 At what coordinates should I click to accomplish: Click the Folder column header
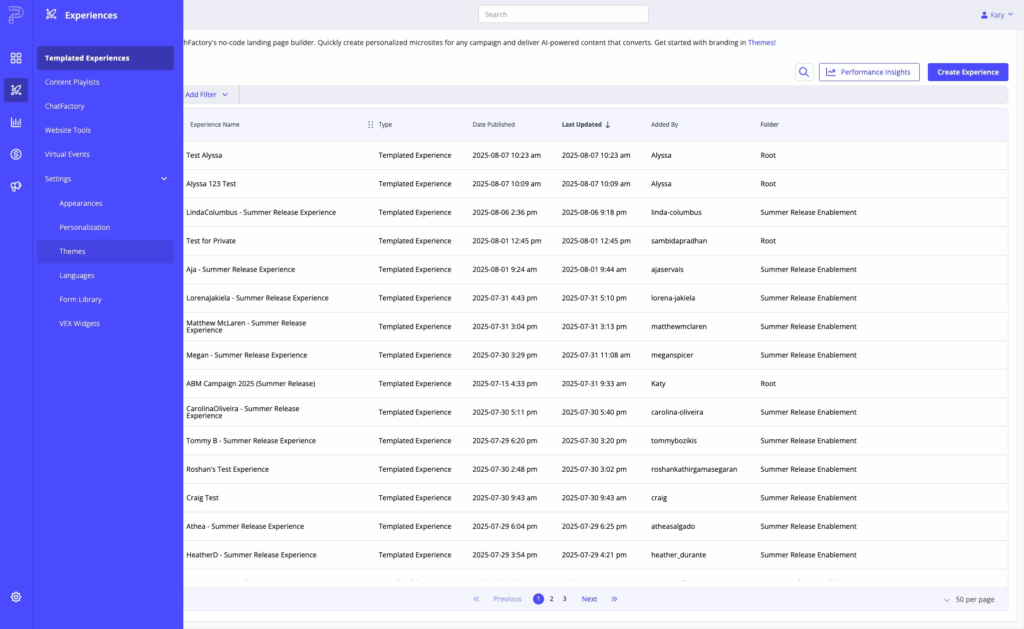[769, 125]
